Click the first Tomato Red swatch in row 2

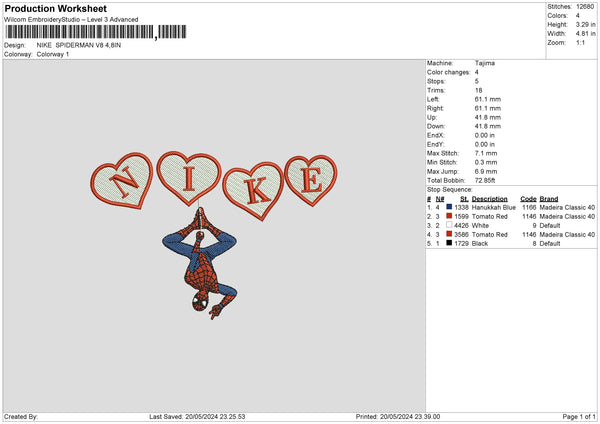[449, 216]
